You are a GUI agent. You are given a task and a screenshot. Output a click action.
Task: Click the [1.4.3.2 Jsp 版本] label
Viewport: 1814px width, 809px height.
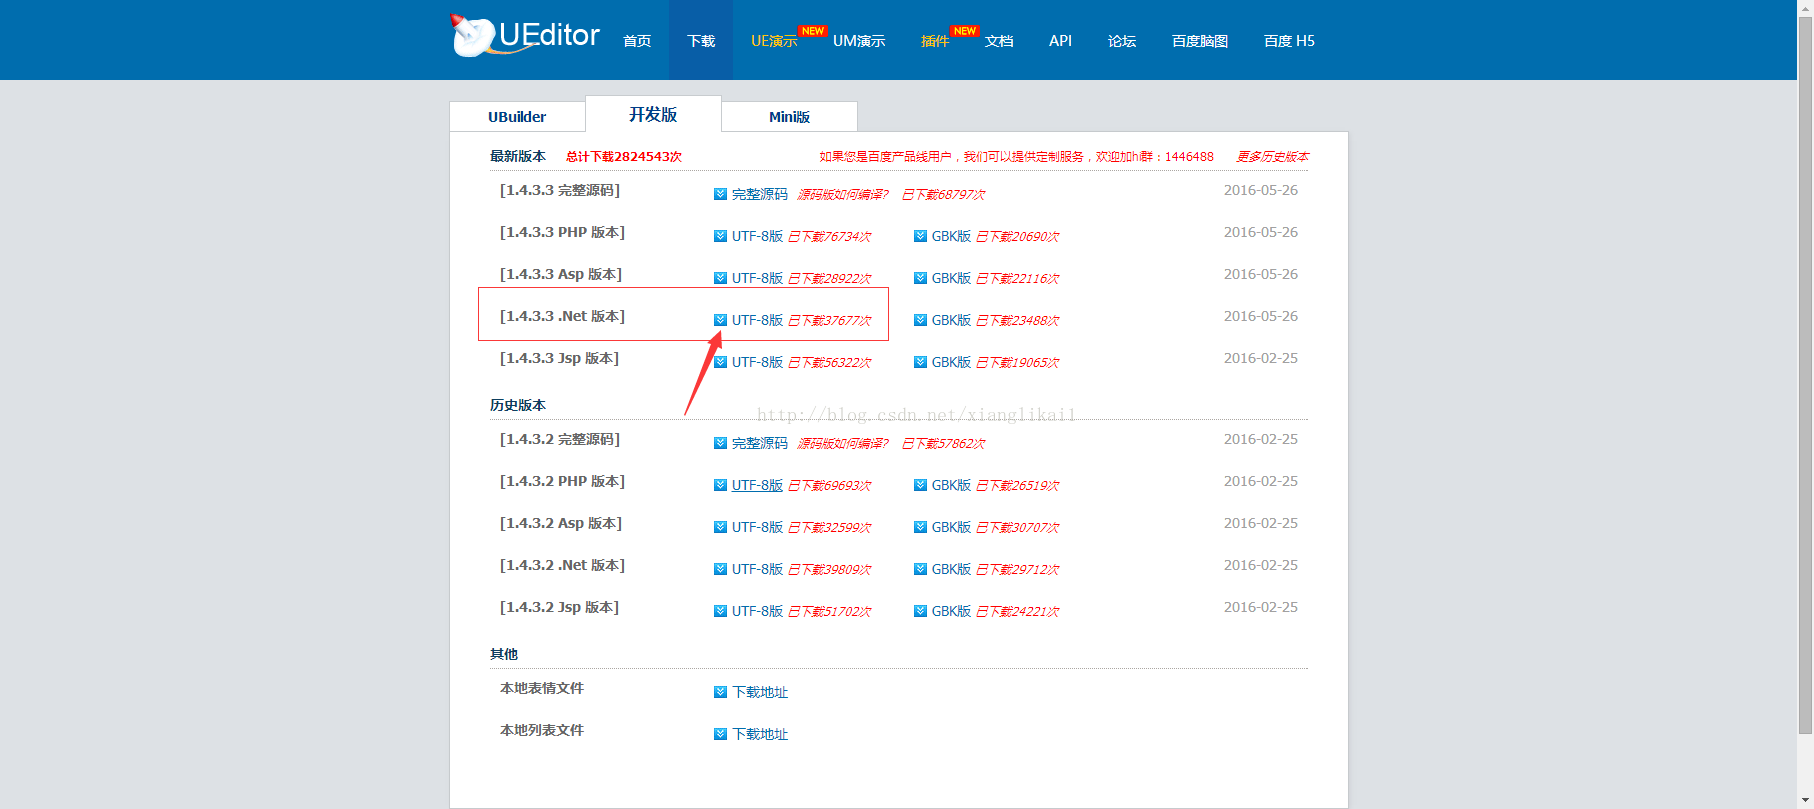tap(559, 607)
